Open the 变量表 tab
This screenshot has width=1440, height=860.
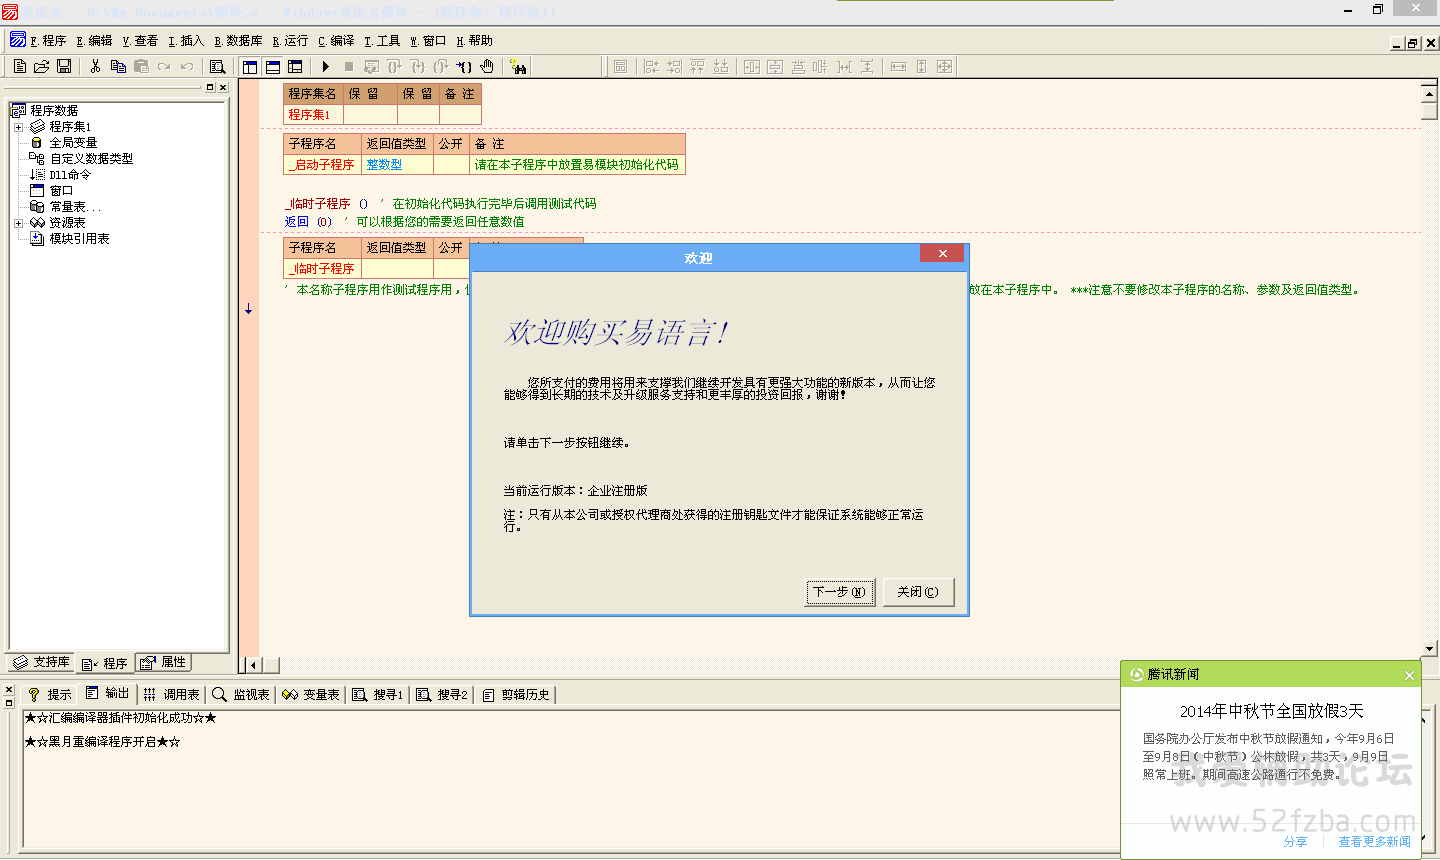click(311, 694)
